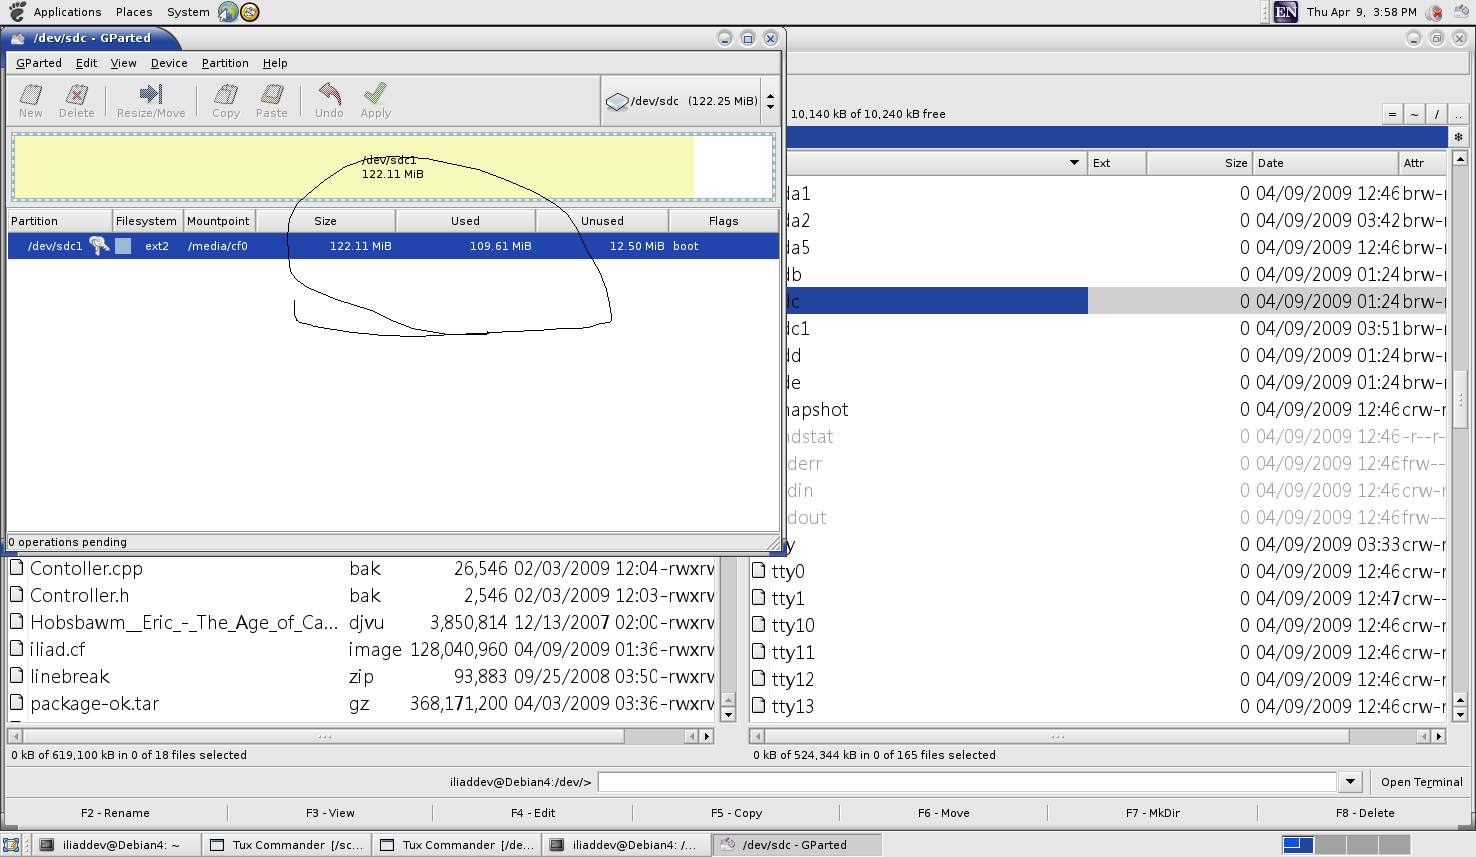Click the file icon next to tty10
Screen dimensions: 1476x857
759,625
